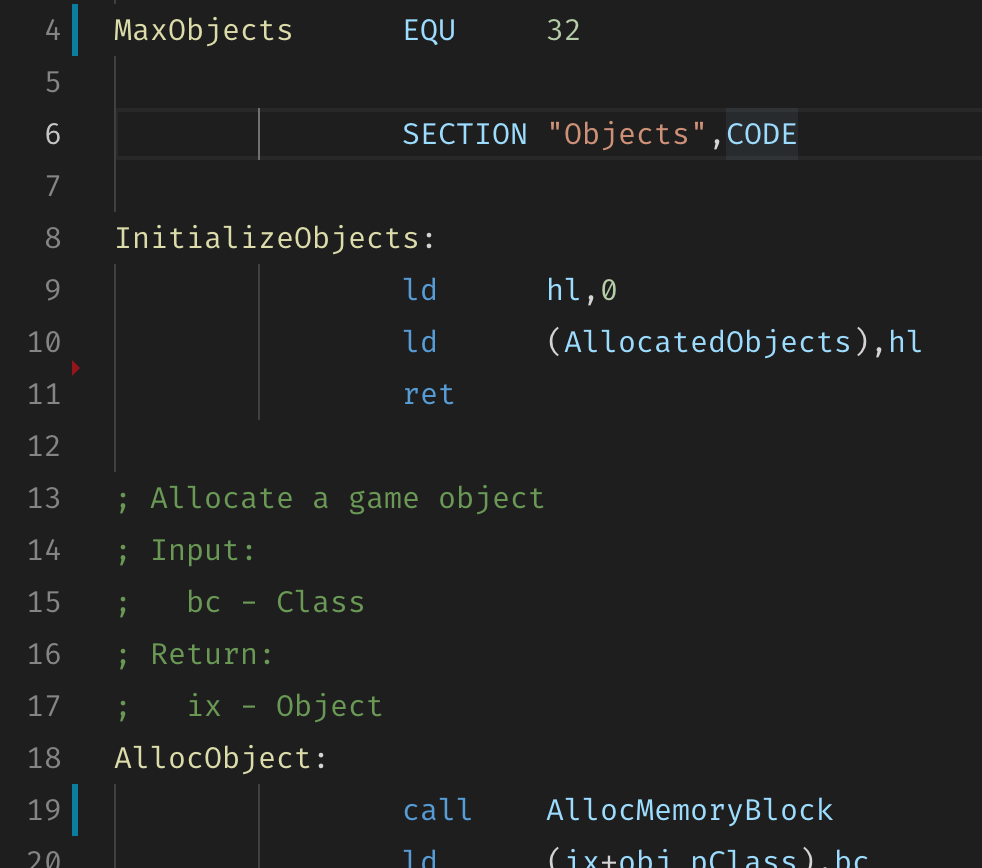Click the 'bc - Class' comment

276,602
